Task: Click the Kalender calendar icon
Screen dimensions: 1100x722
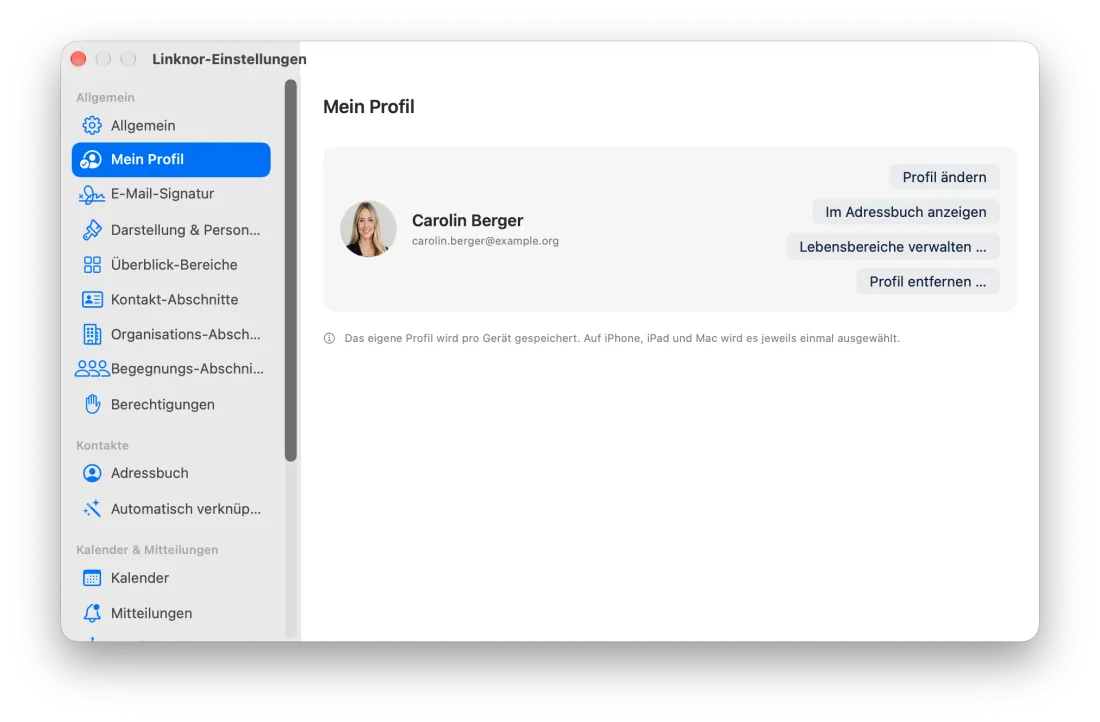Action: tap(92, 578)
